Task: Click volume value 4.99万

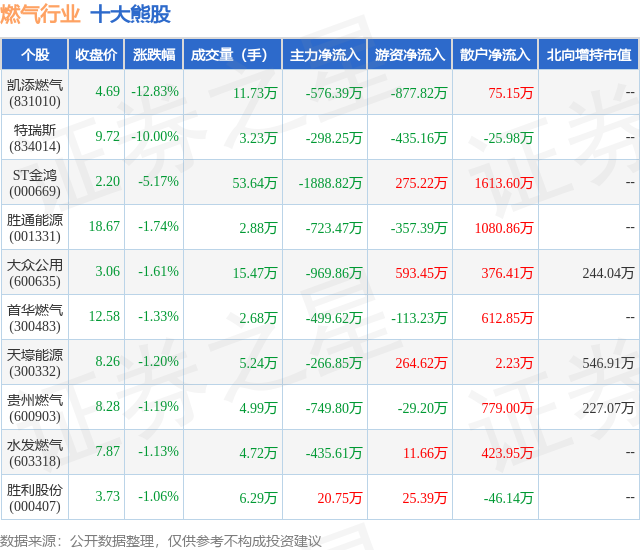Action: (258, 408)
